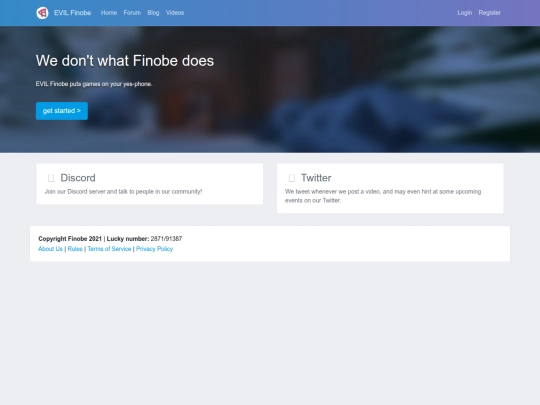
Task: Click the Twitter card description text
Action: coord(383,196)
